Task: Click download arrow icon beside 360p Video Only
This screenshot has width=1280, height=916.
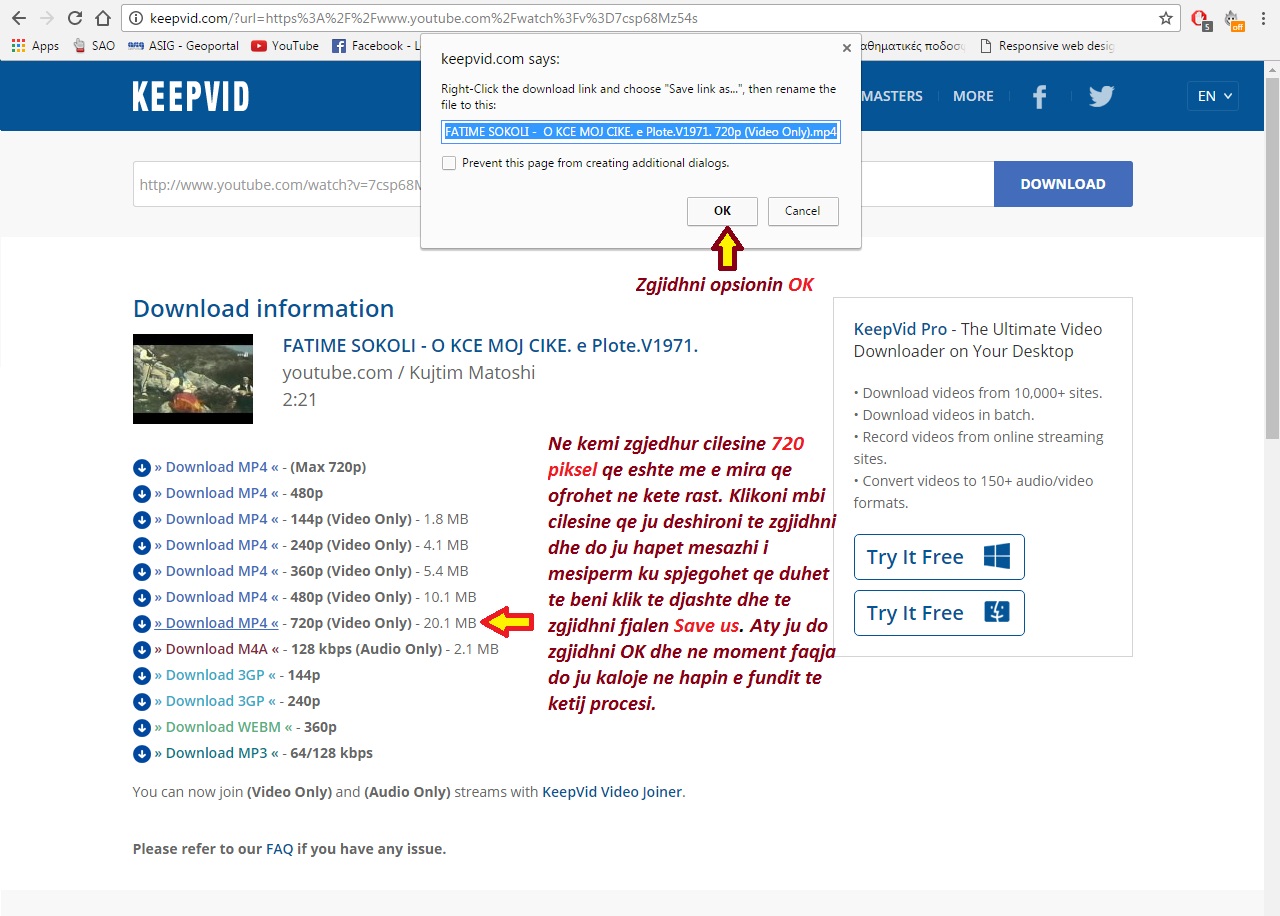Action: tap(141, 572)
